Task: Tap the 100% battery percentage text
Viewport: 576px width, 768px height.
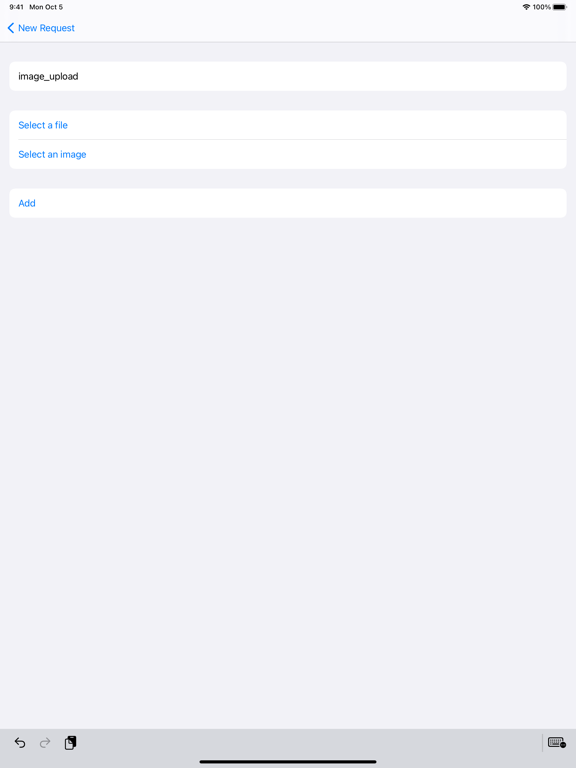Action: [x=542, y=7]
